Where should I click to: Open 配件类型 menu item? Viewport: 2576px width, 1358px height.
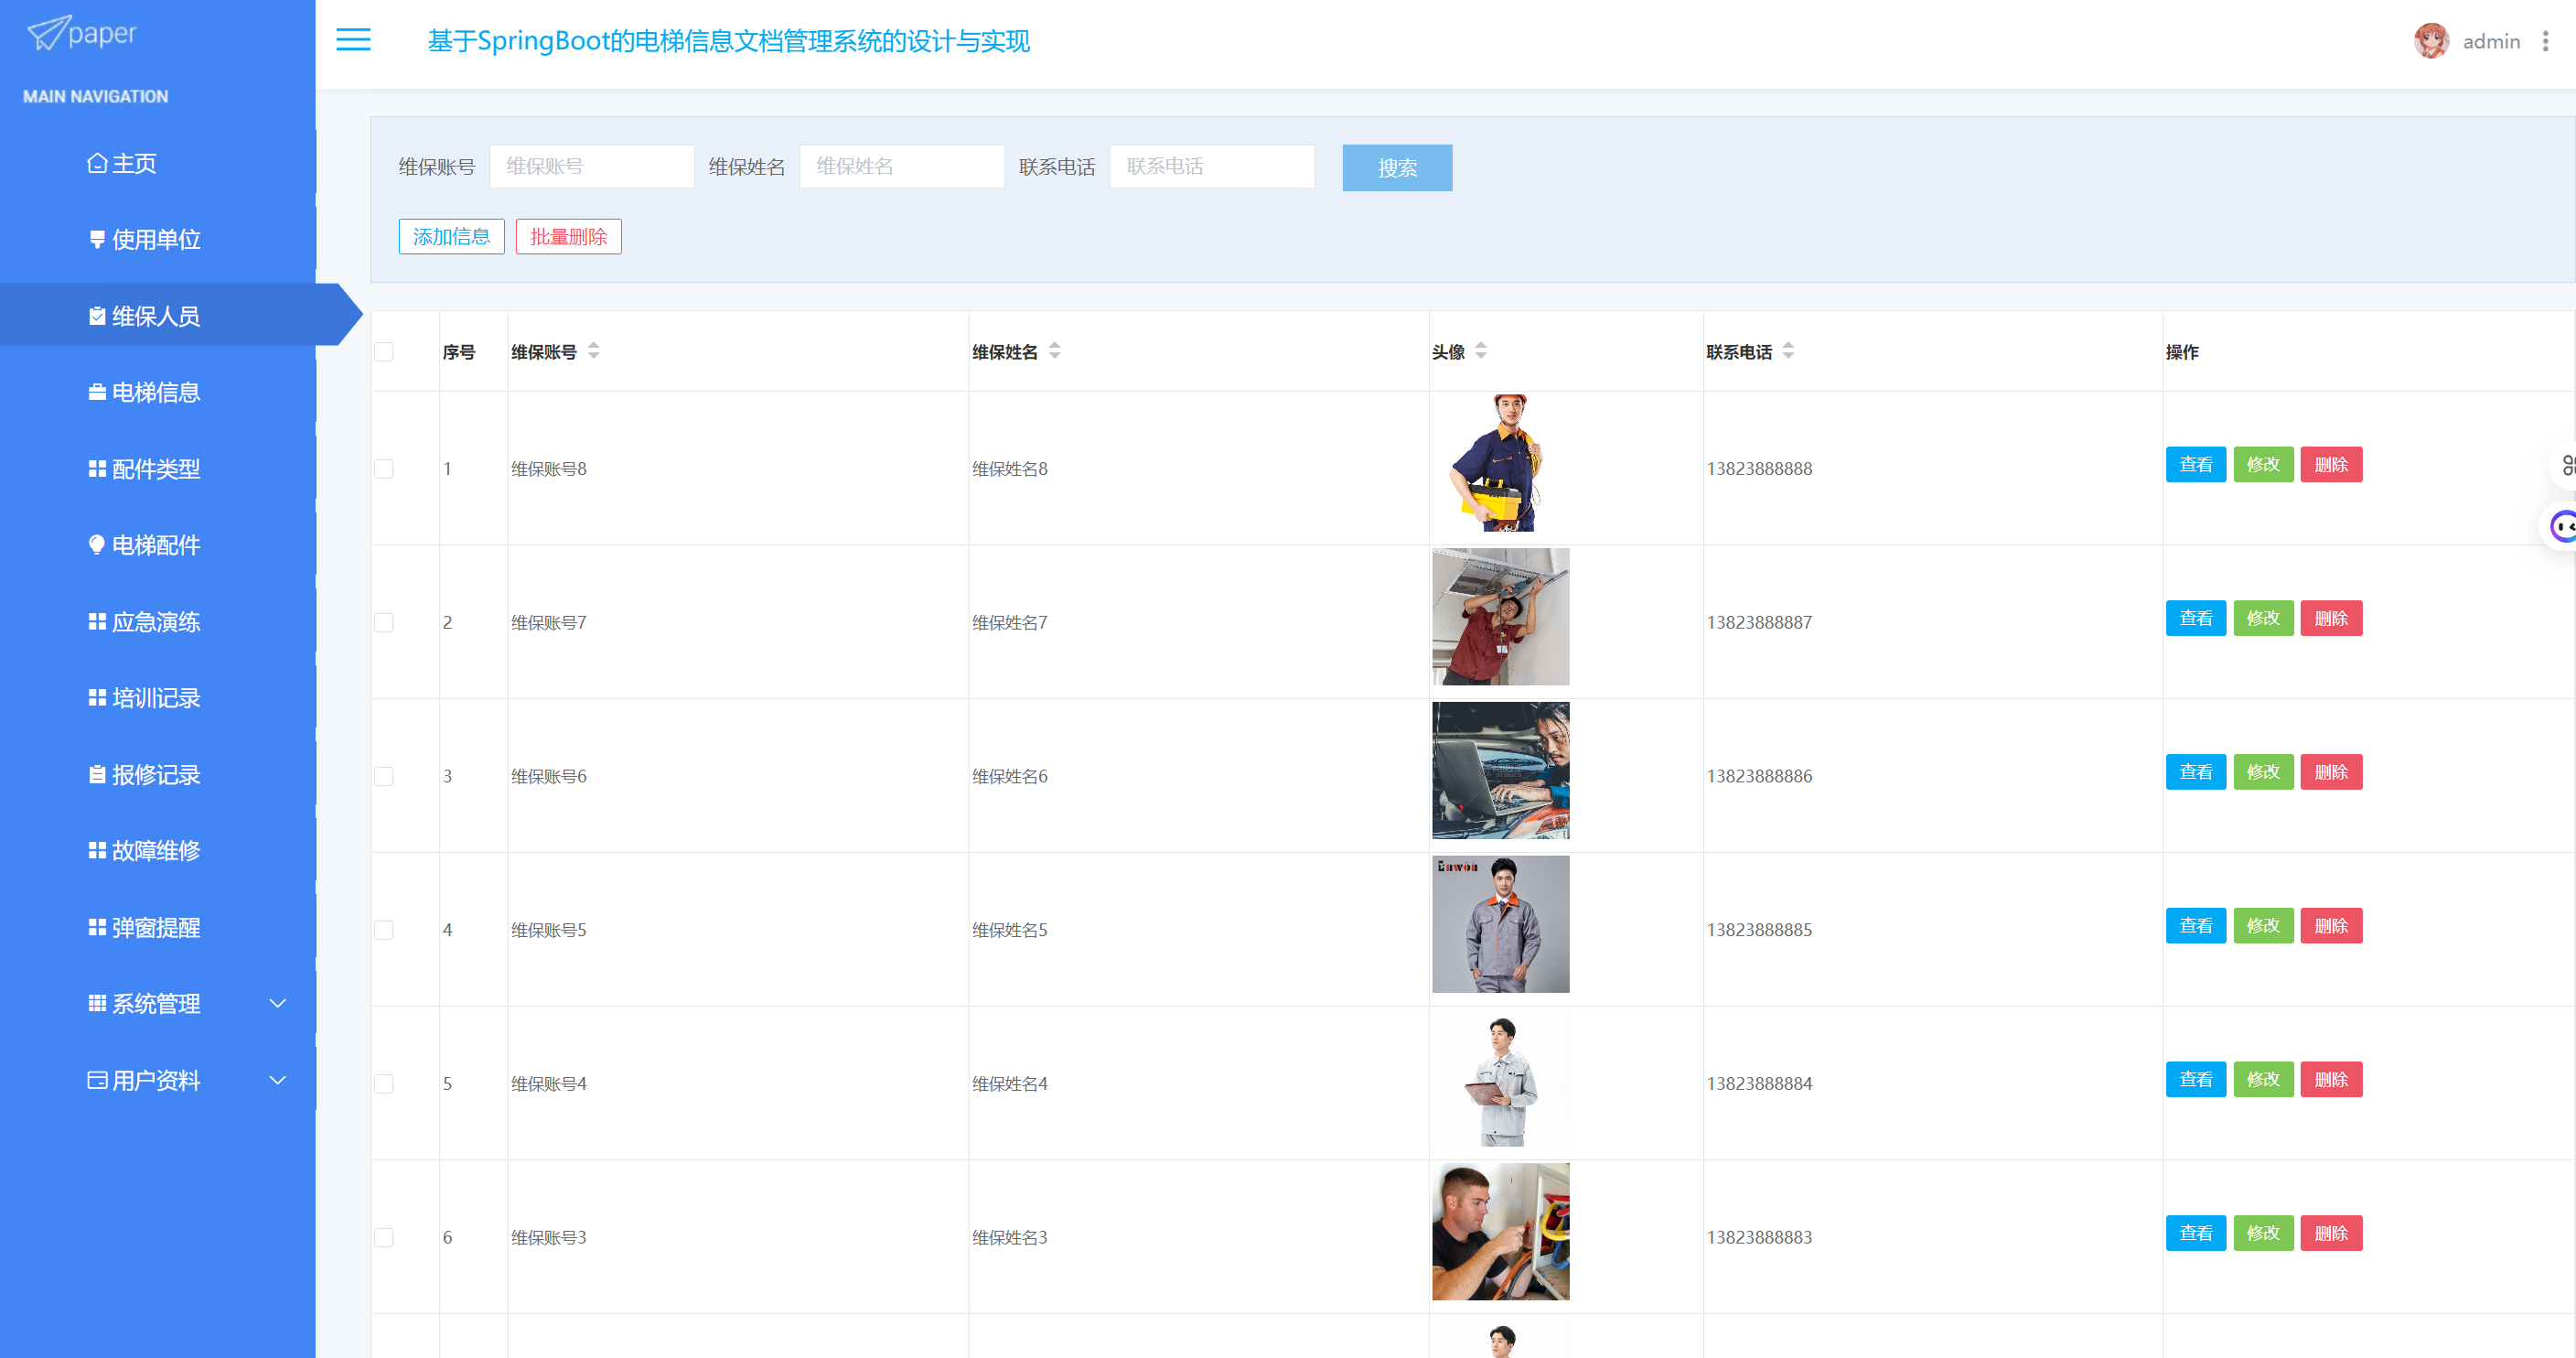(x=158, y=469)
